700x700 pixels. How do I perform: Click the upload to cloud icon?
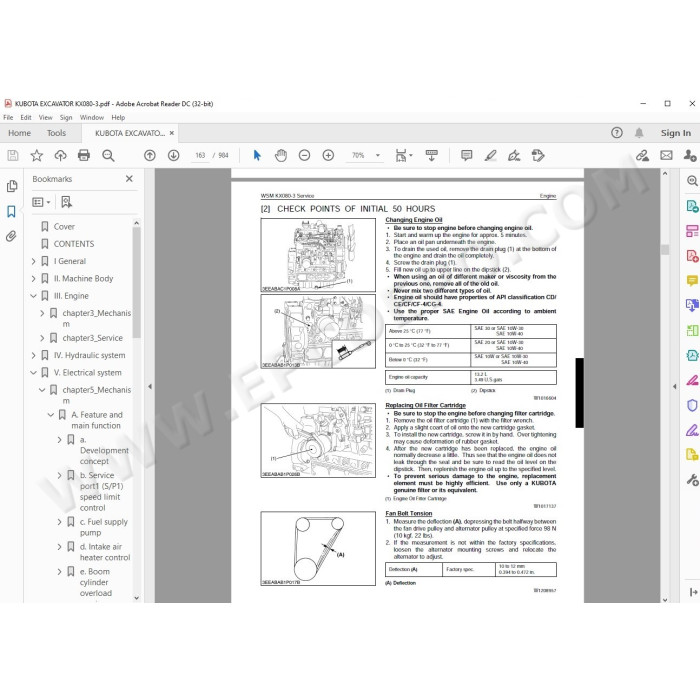point(60,155)
